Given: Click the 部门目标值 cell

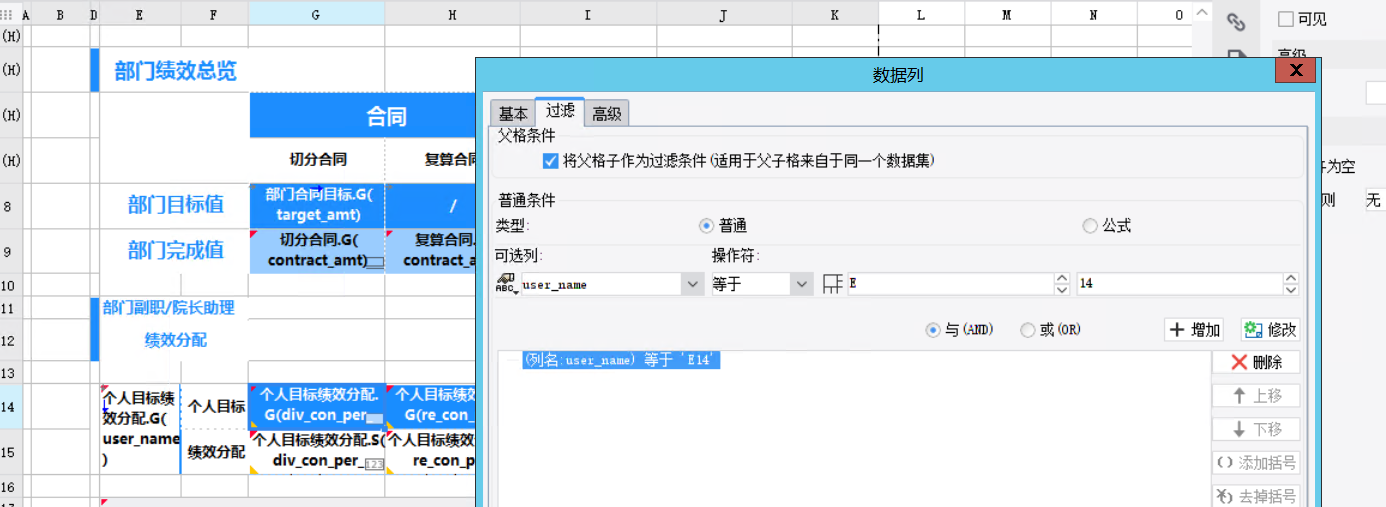Looking at the screenshot, I should (175, 205).
